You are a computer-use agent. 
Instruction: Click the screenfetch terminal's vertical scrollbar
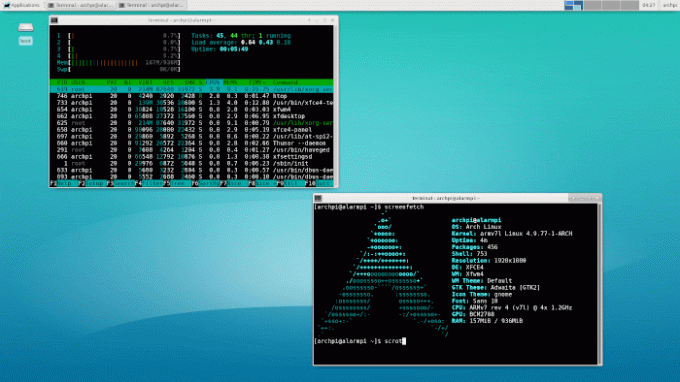click(x=599, y=284)
